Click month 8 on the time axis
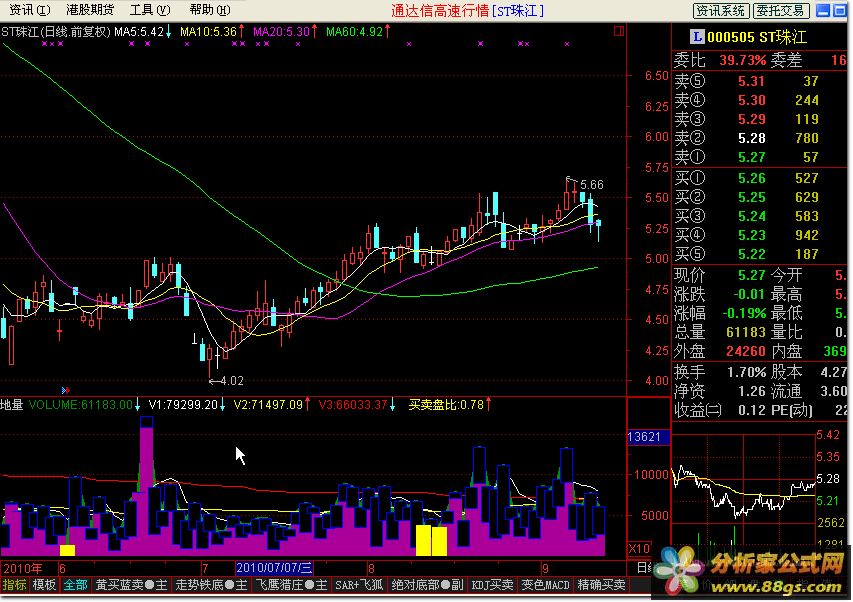Viewport: 853px width, 602px height. pyautogui.click(x=371, y=569)
